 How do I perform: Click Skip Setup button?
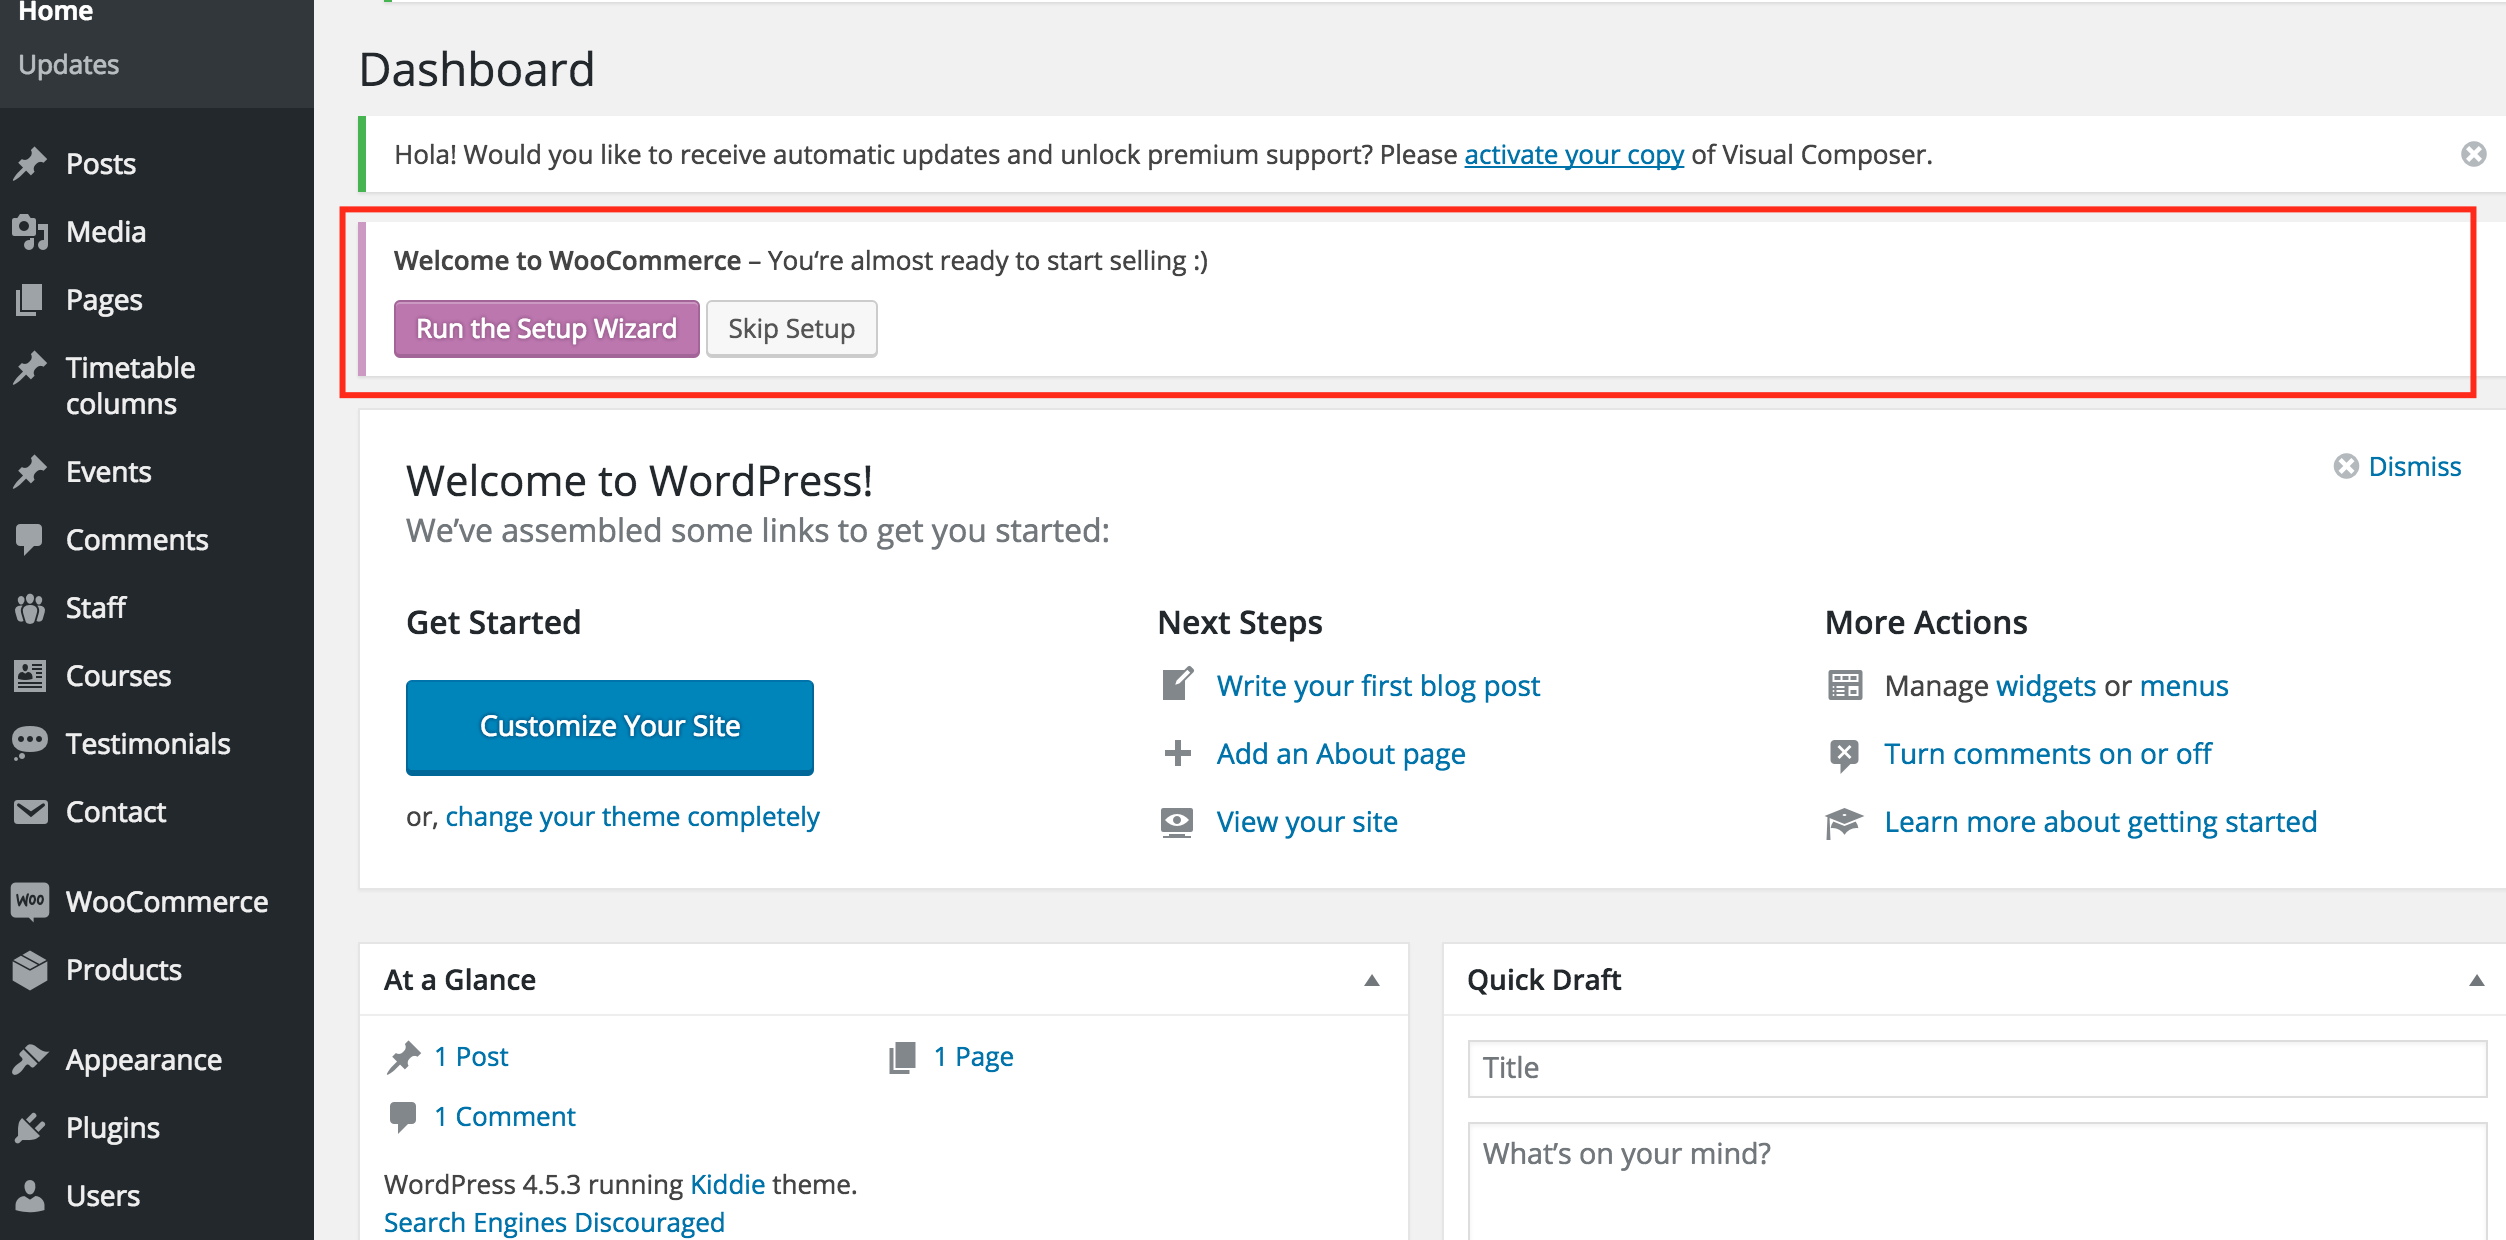point(791,329)
